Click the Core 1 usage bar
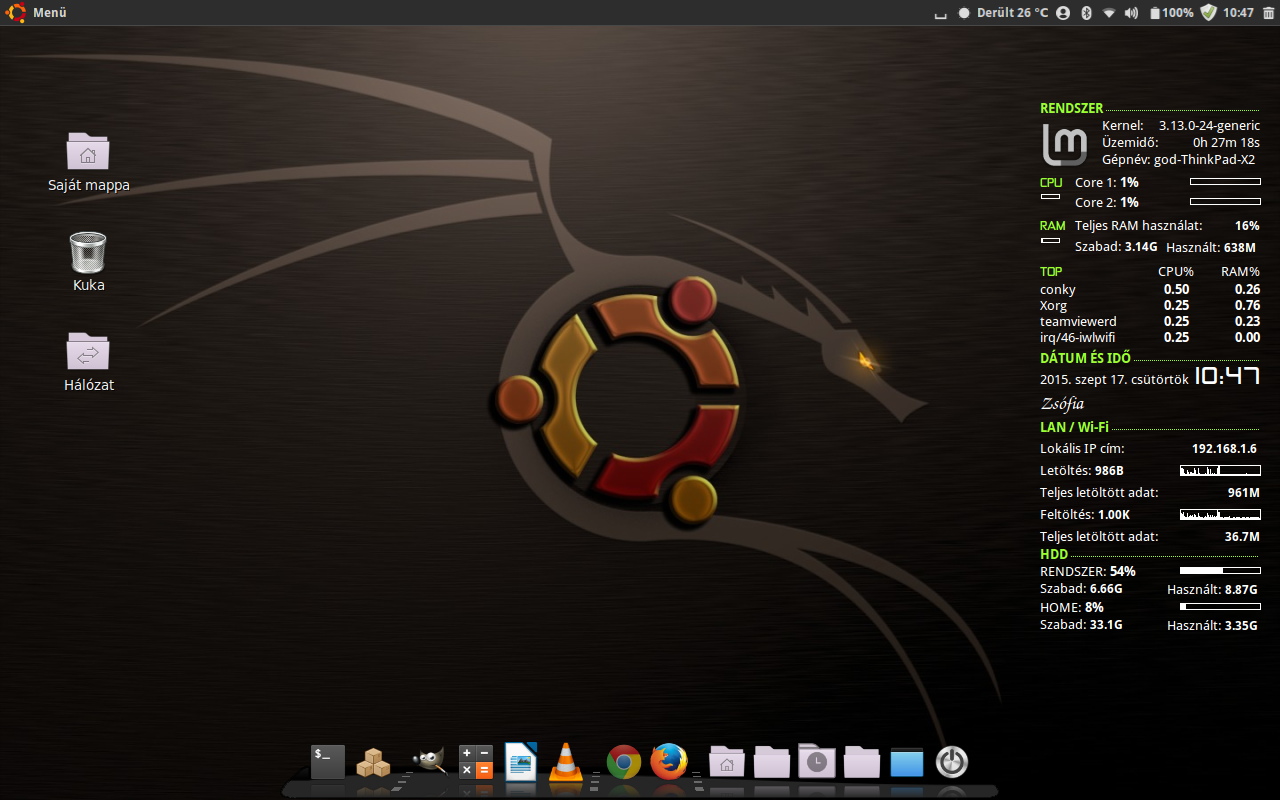This screenshot has width=1280, height=800. point(1225,182)
